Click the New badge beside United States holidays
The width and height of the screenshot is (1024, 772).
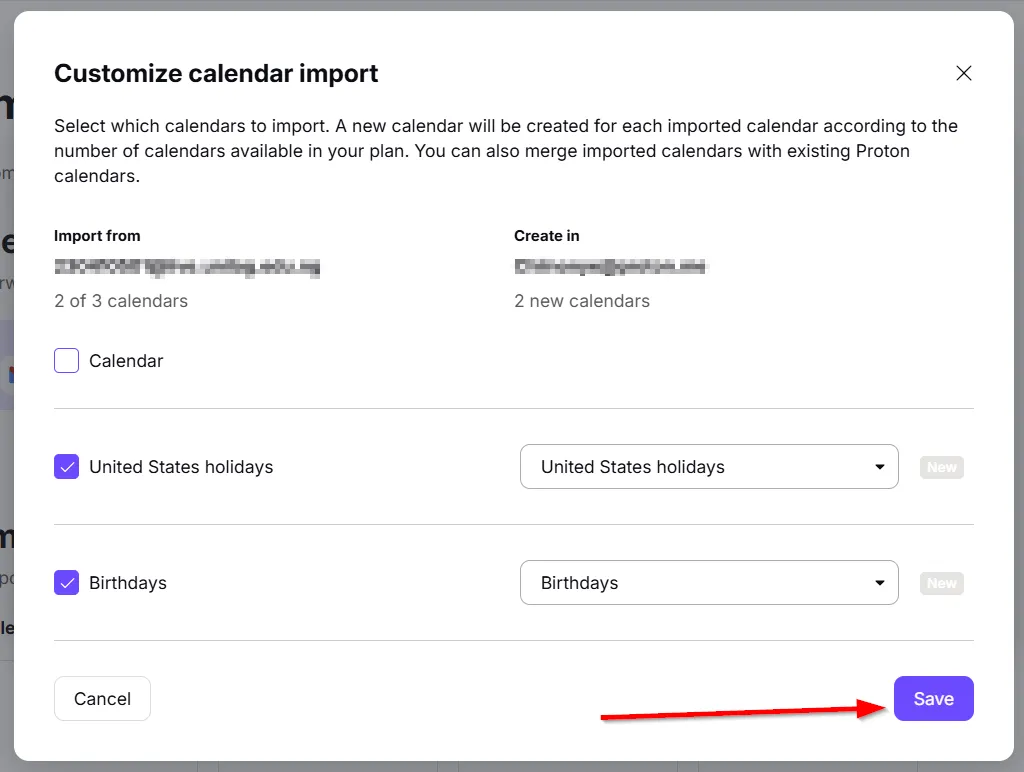coord(941,467)
